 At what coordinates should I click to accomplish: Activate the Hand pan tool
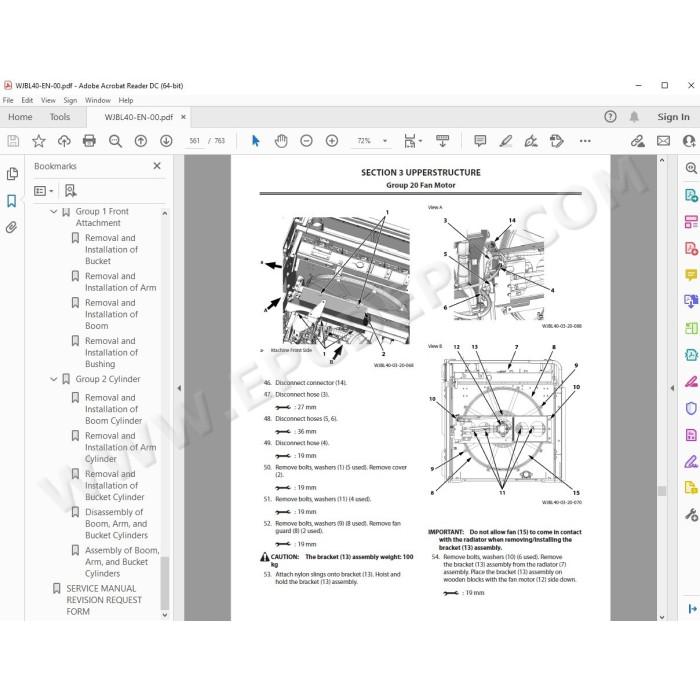(281, 141)
